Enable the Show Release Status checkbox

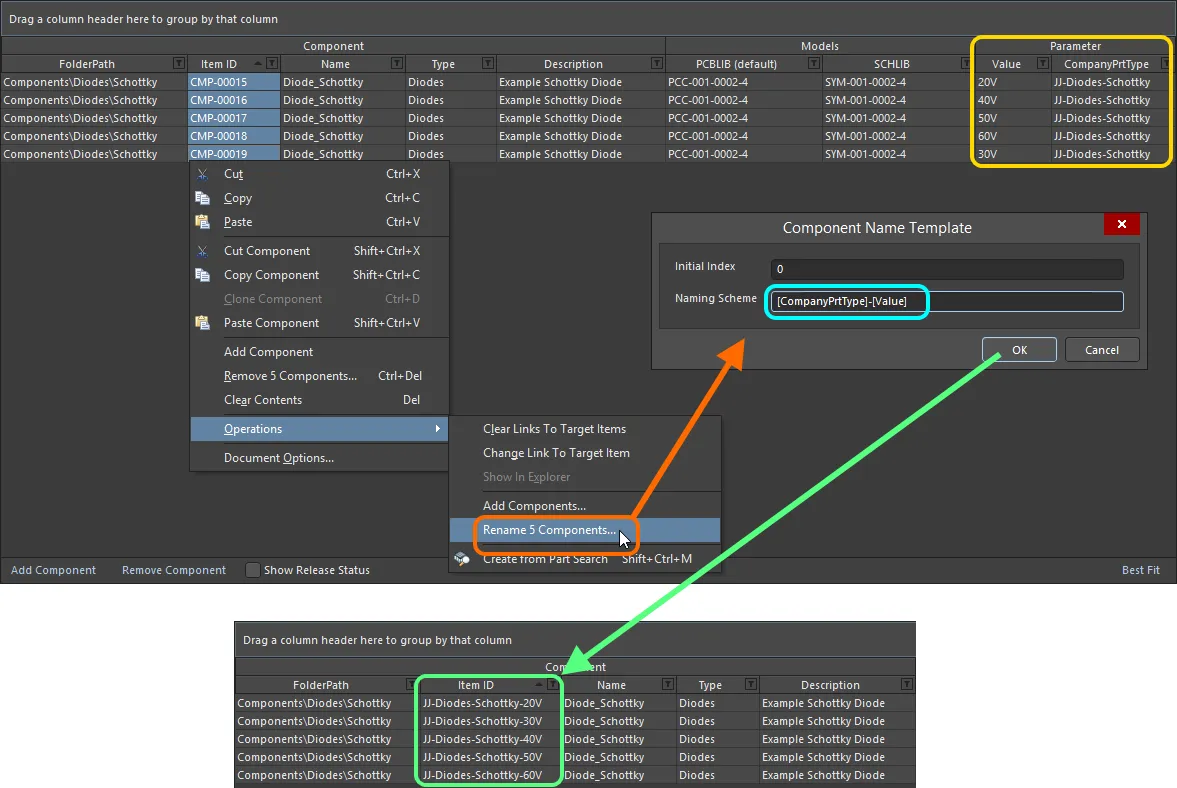point(253,570)
